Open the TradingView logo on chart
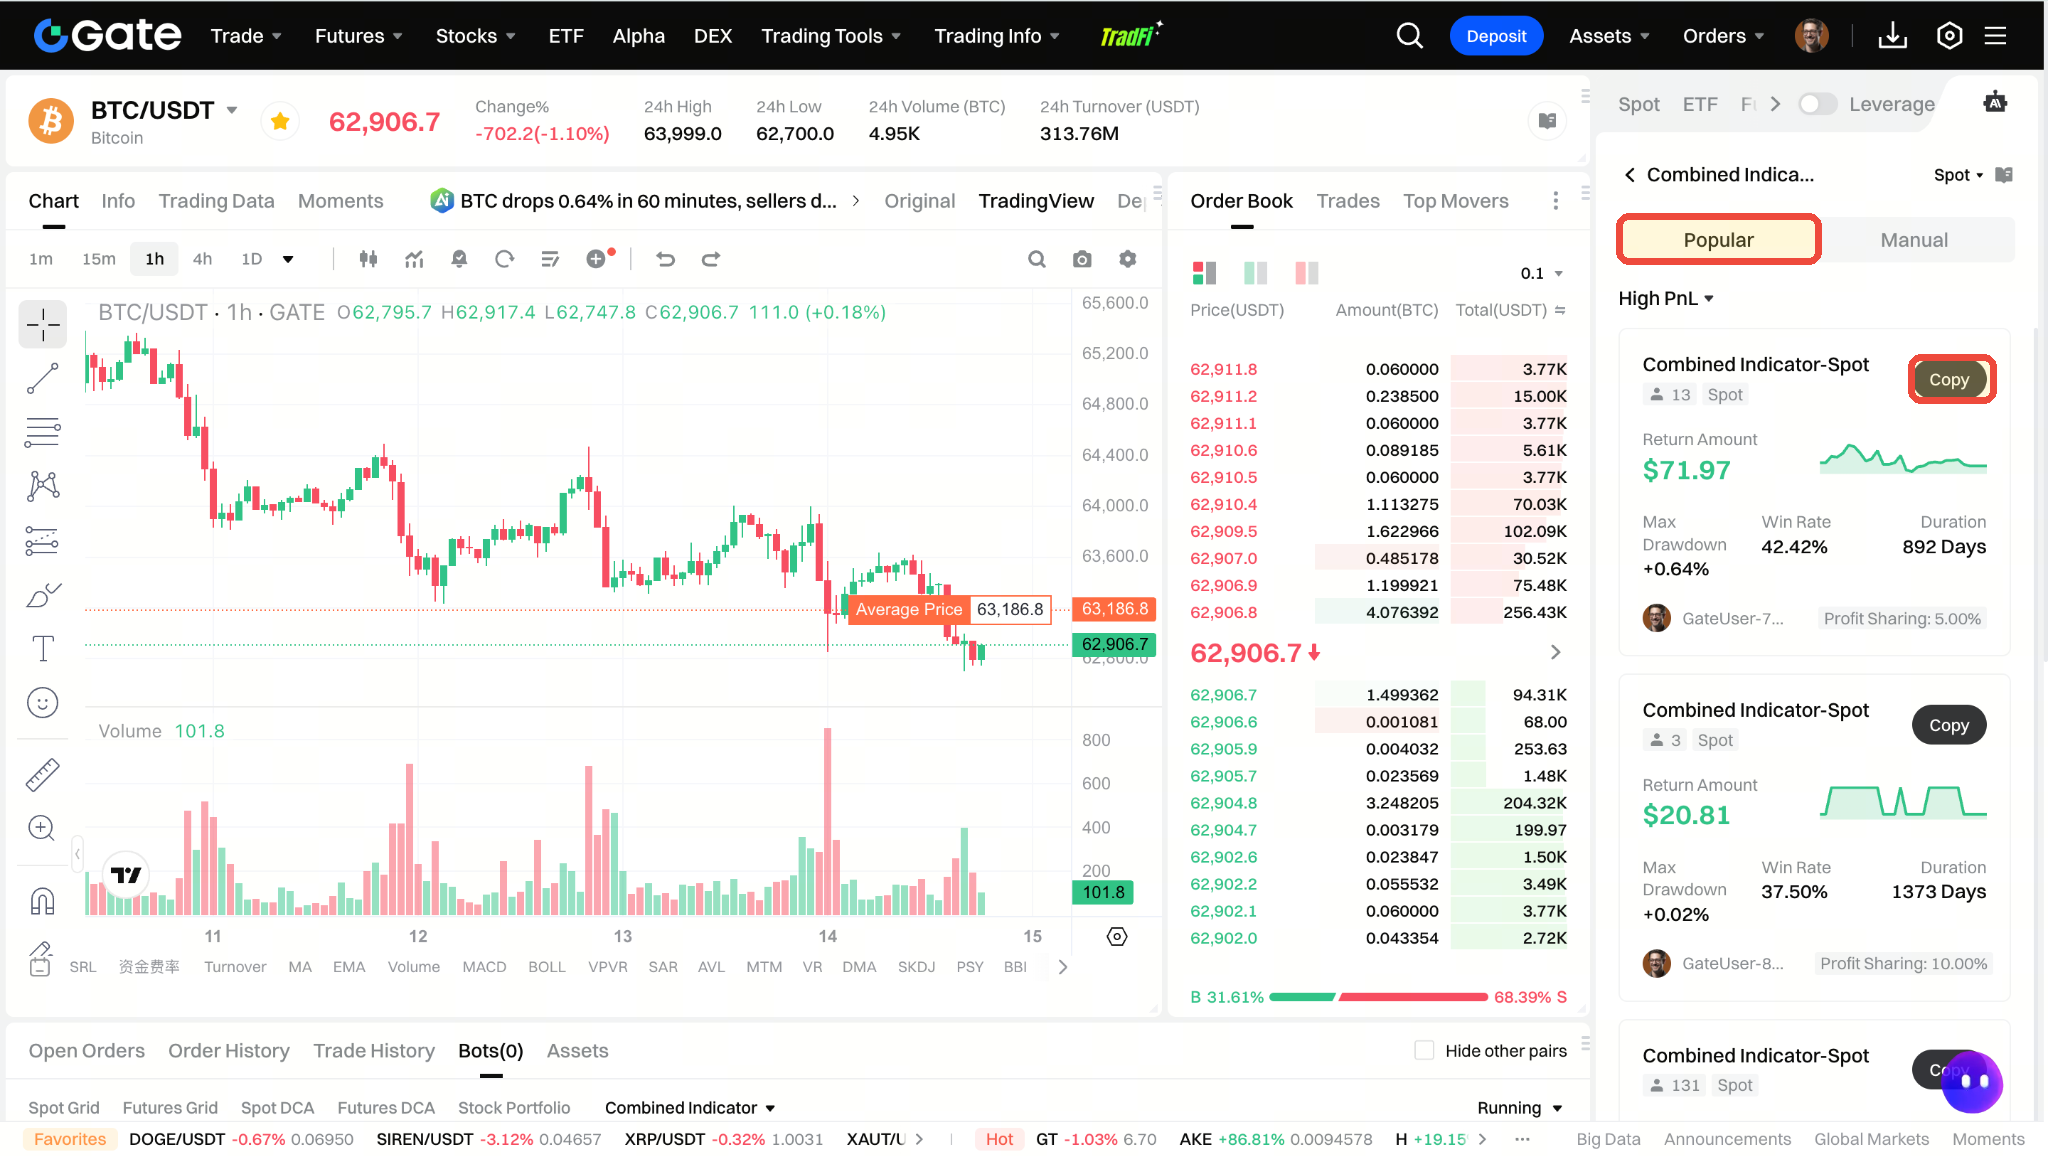Viewport: 2048px width, 1156px height. click(x=126, y=875)
